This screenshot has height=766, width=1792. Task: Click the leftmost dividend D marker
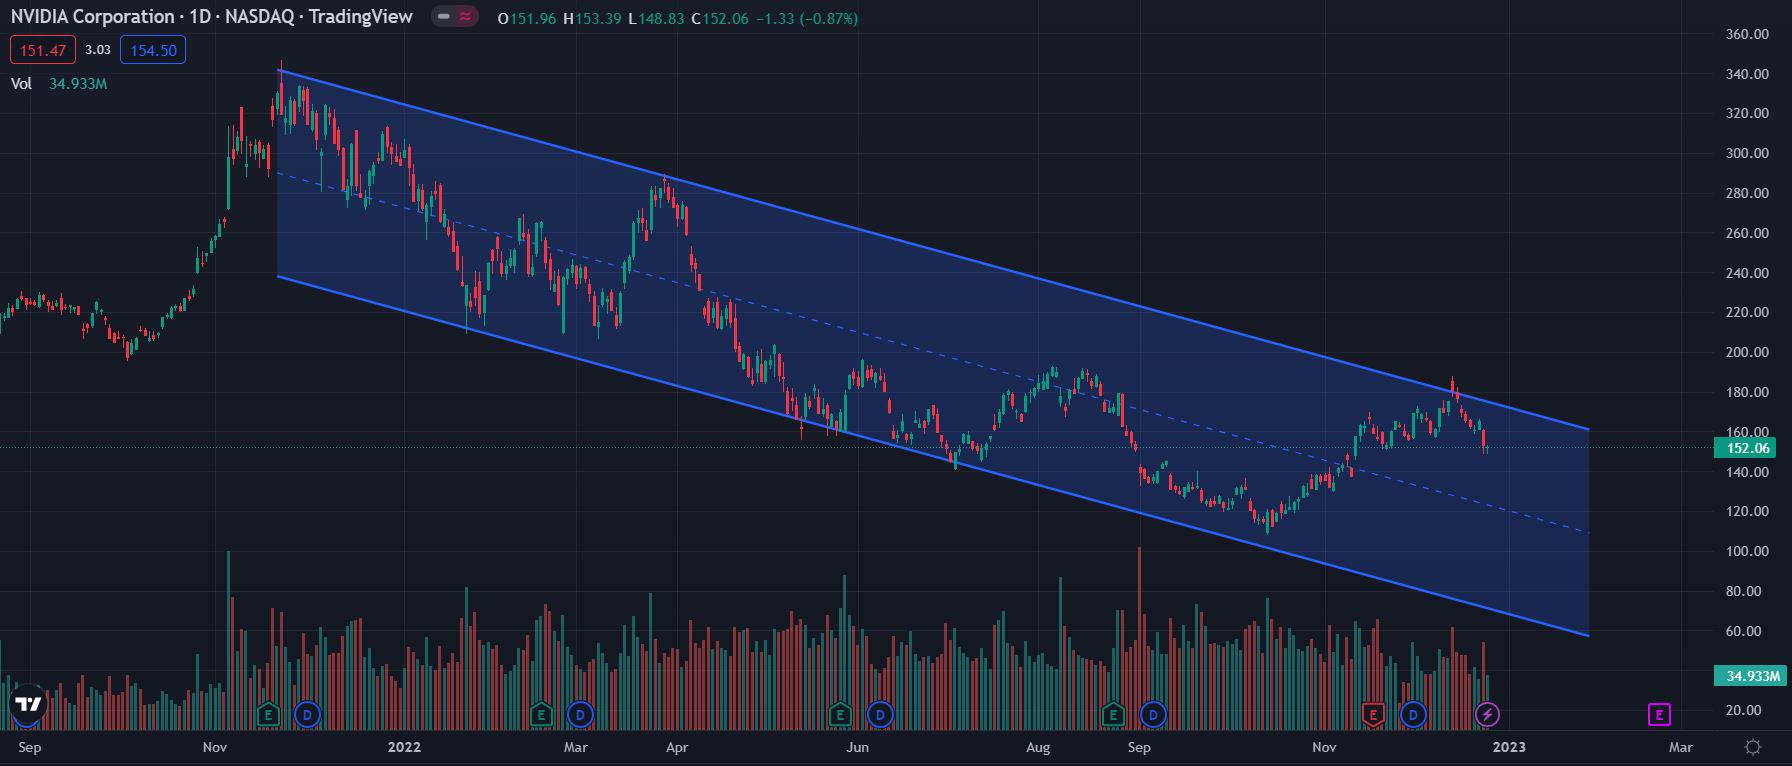[307, 714]
